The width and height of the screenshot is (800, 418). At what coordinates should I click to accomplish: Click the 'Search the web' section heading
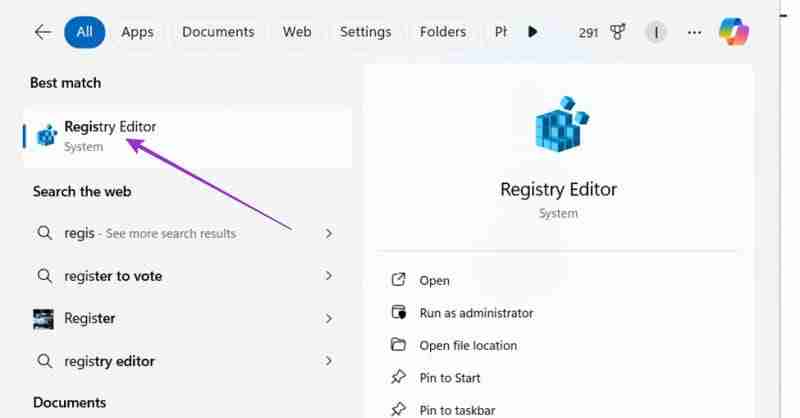[x=82, y=192]
